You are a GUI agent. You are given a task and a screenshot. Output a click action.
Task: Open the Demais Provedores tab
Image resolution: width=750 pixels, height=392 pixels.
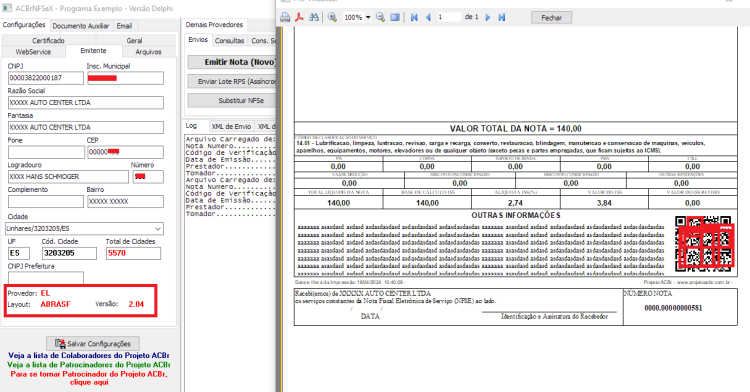coord(214,25)
